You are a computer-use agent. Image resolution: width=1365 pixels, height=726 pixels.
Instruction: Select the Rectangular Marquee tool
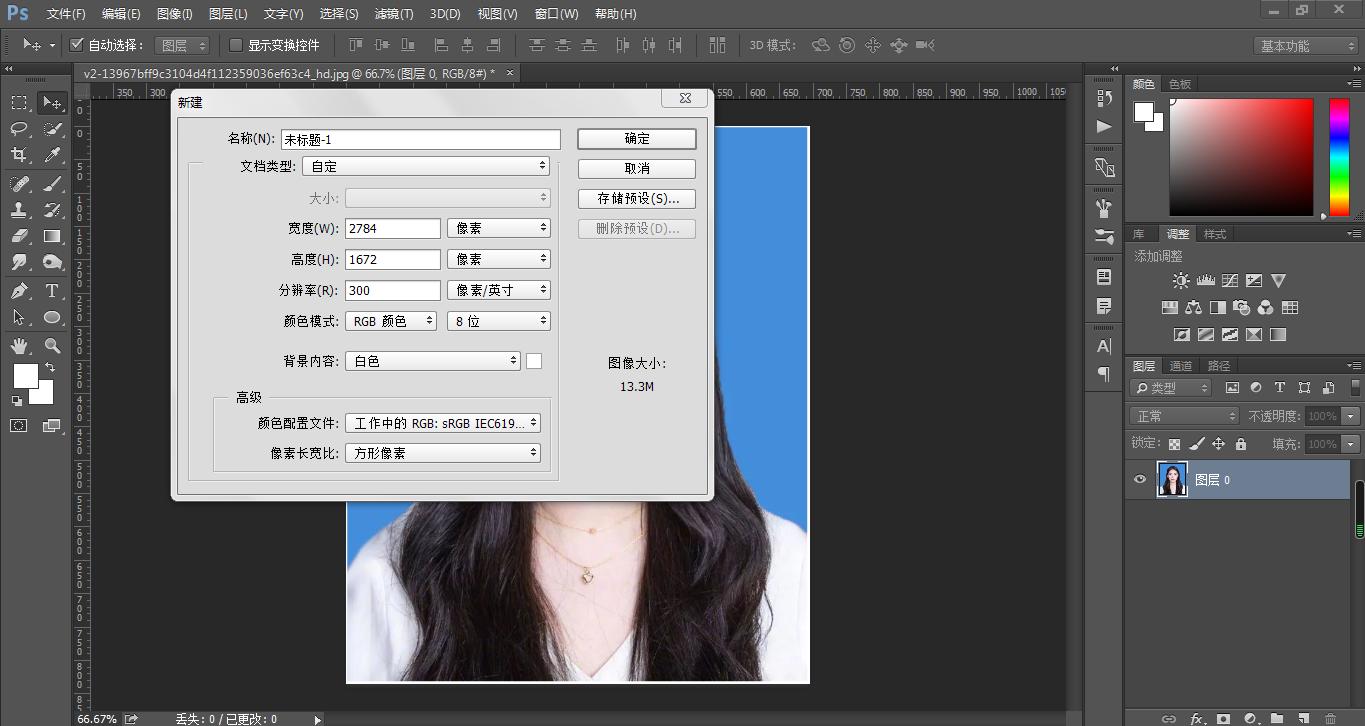(19, 102)
